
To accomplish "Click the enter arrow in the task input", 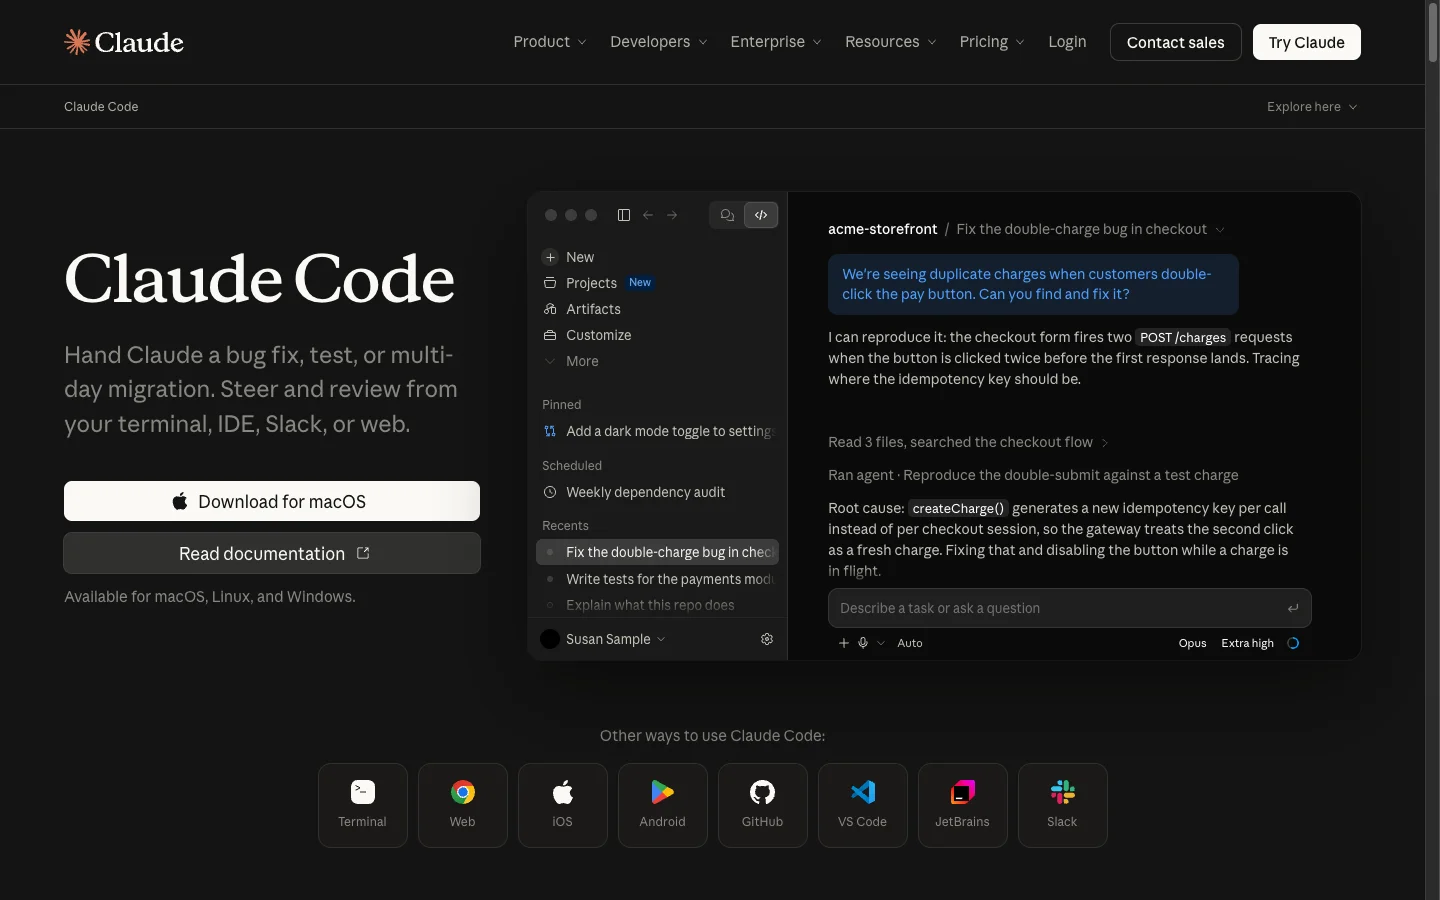I will tap(1293, 608).
